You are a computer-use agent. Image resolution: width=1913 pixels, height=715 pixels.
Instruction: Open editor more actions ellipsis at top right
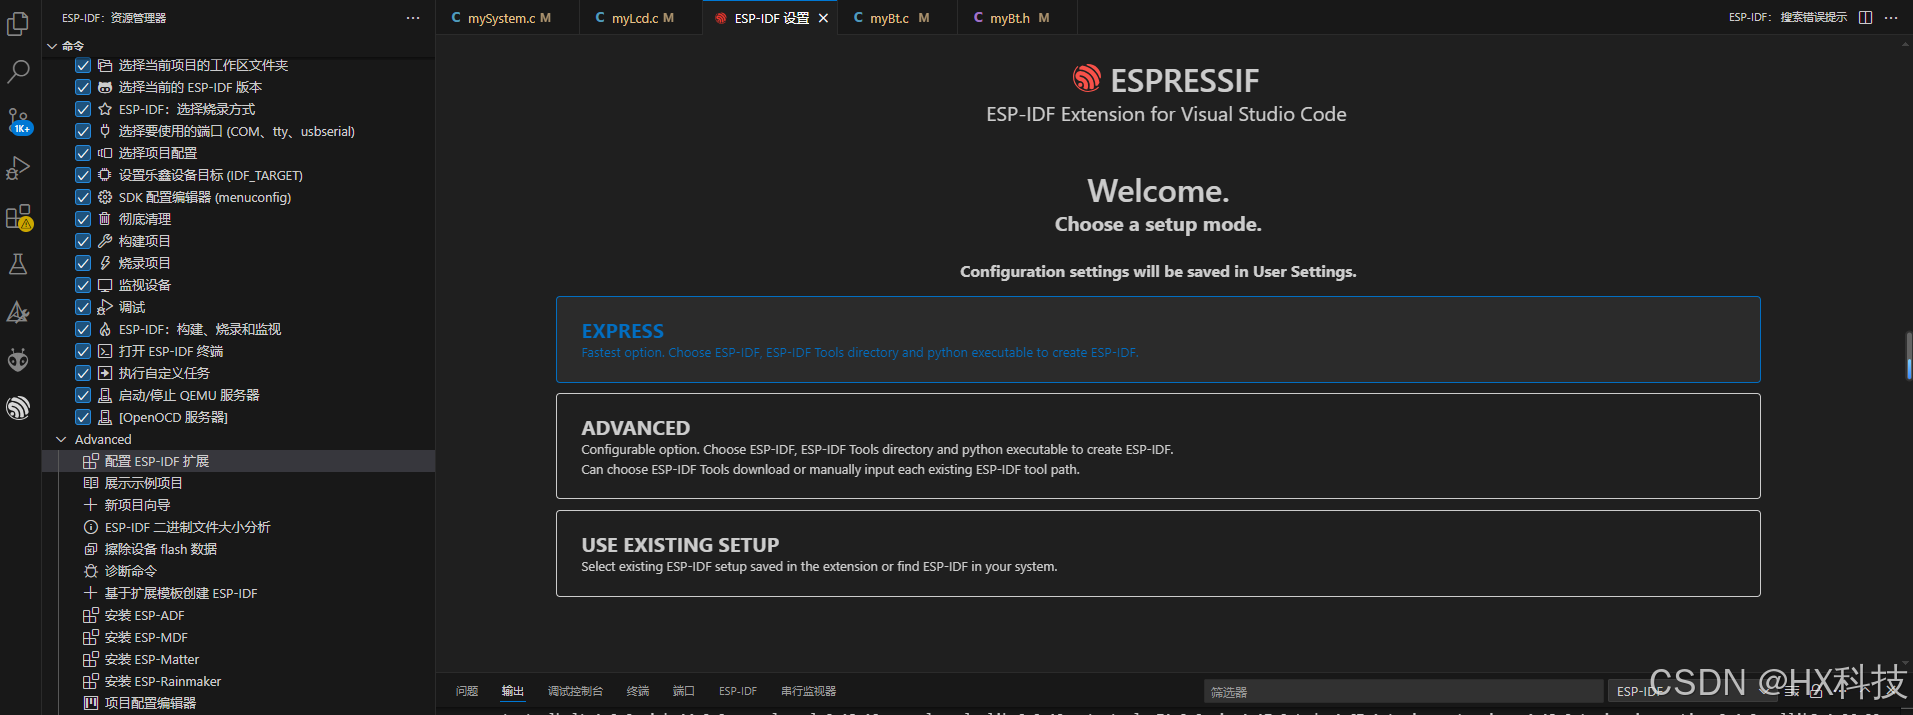pos(1891,18)
